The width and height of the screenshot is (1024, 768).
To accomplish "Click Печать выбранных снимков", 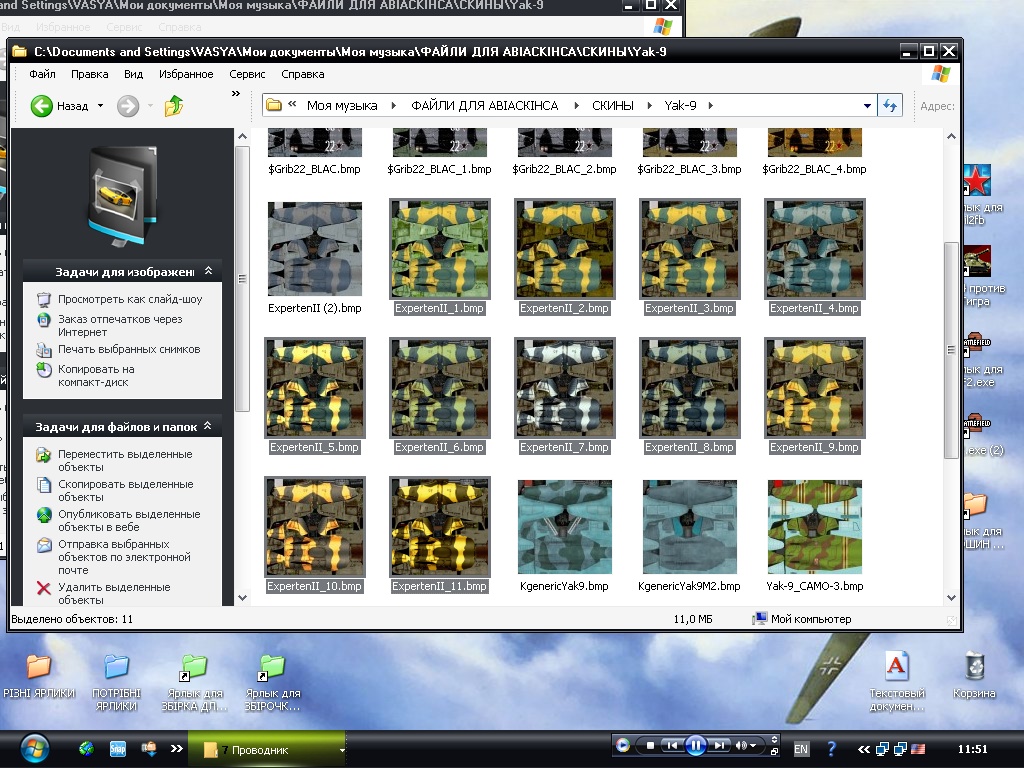I will coord(129,349).
